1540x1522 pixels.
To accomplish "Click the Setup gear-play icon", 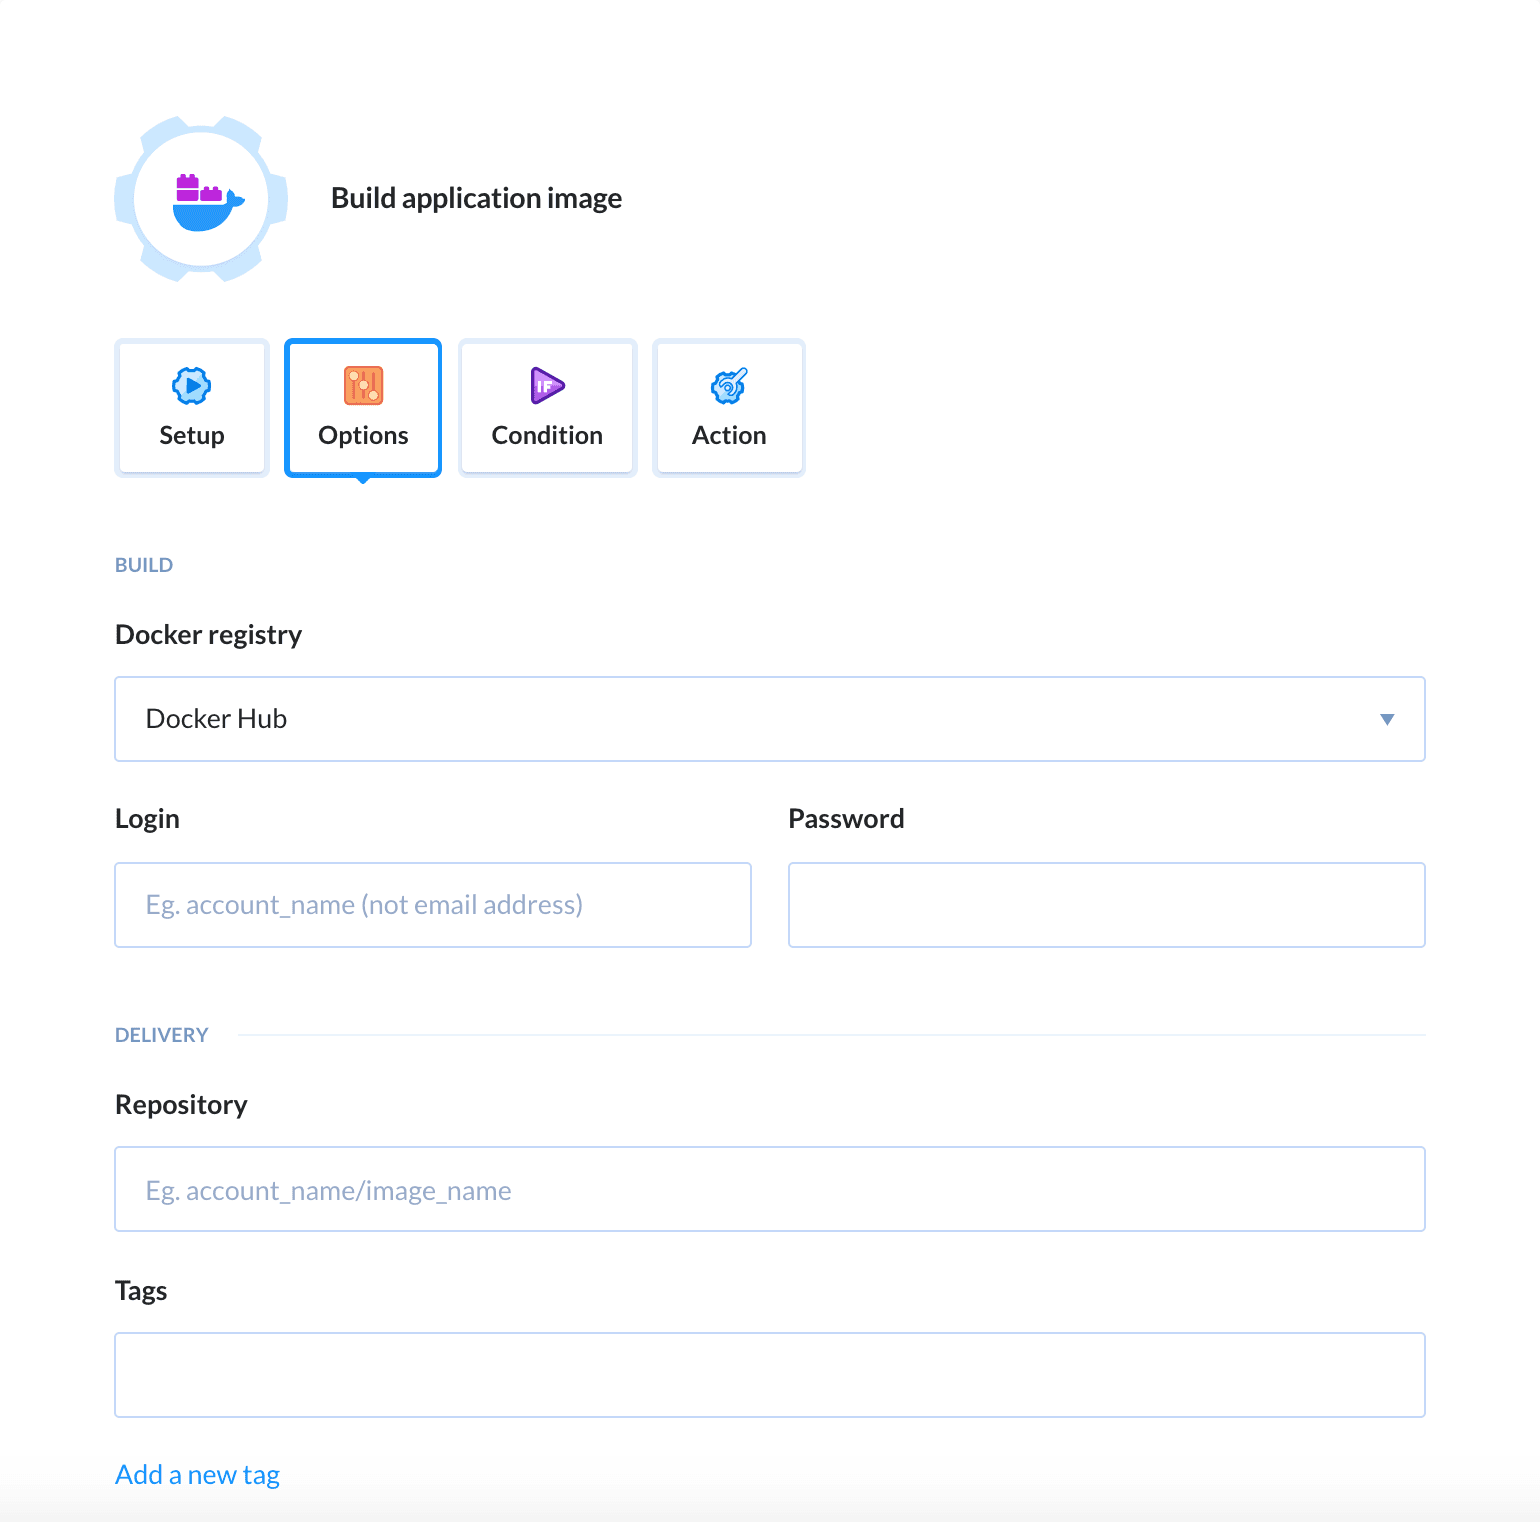I will [191, 386].
